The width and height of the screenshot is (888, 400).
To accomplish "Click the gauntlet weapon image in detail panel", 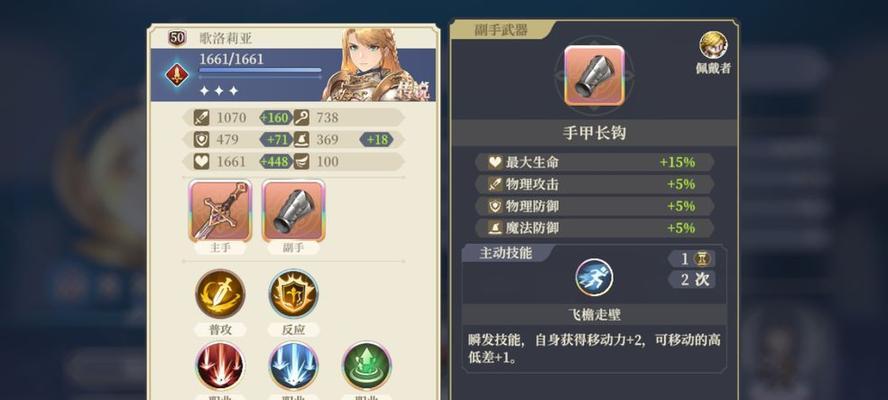I will (594, 75).
